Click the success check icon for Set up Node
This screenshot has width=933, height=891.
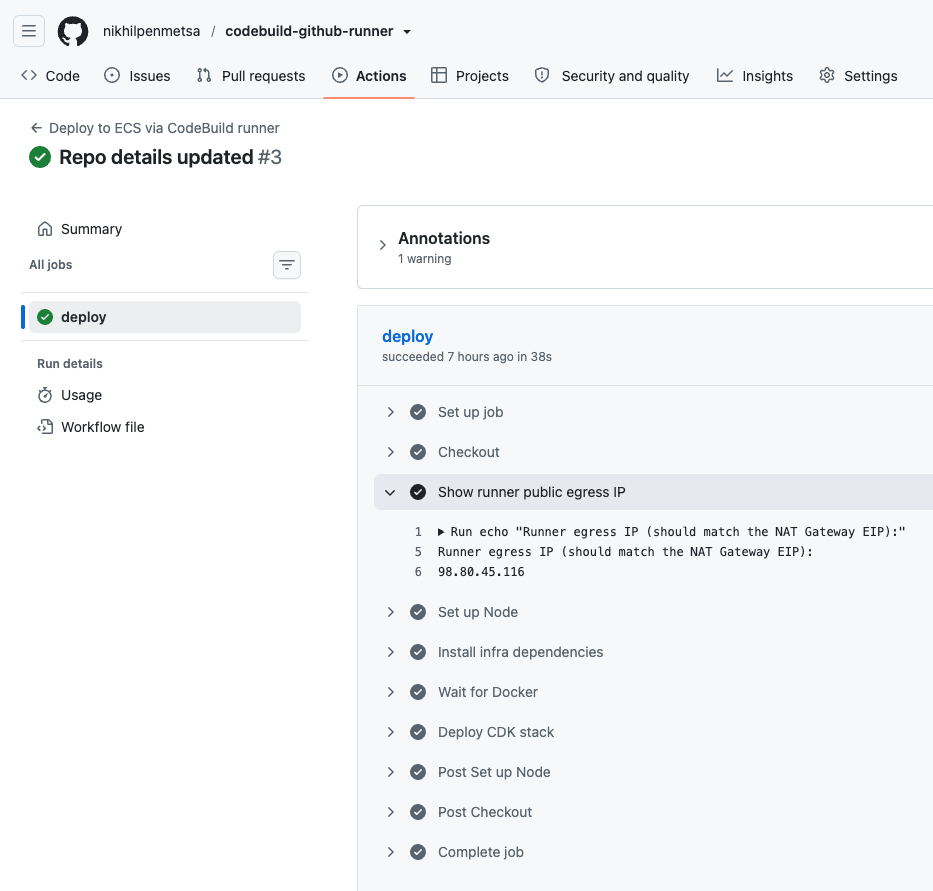418,612
